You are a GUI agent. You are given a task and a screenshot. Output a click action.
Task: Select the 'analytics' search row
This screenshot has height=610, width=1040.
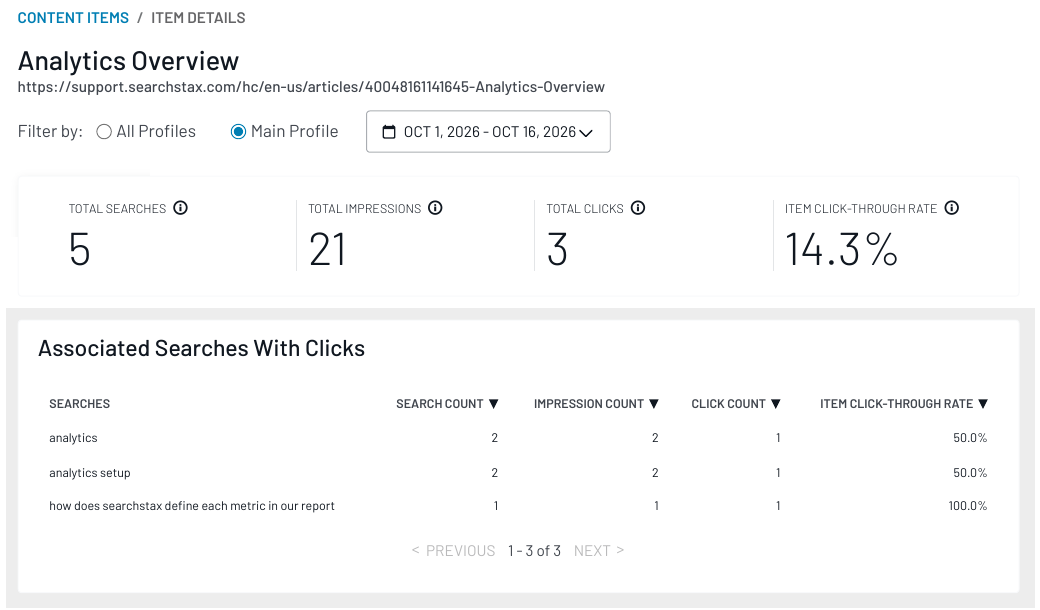[x=518, y=438]
